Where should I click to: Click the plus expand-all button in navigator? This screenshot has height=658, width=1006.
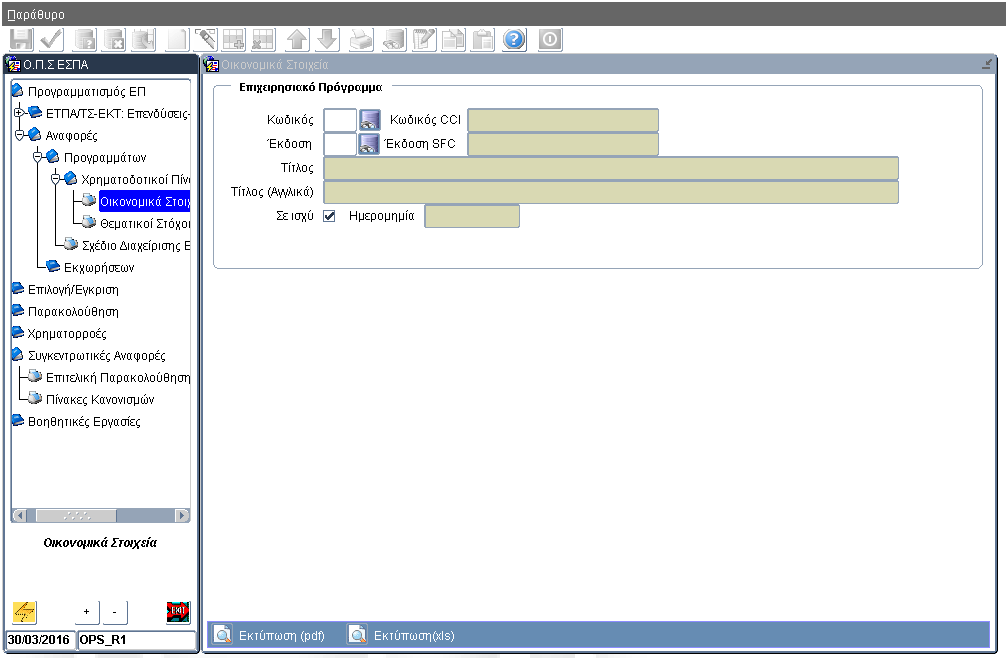tap(87, 612)
